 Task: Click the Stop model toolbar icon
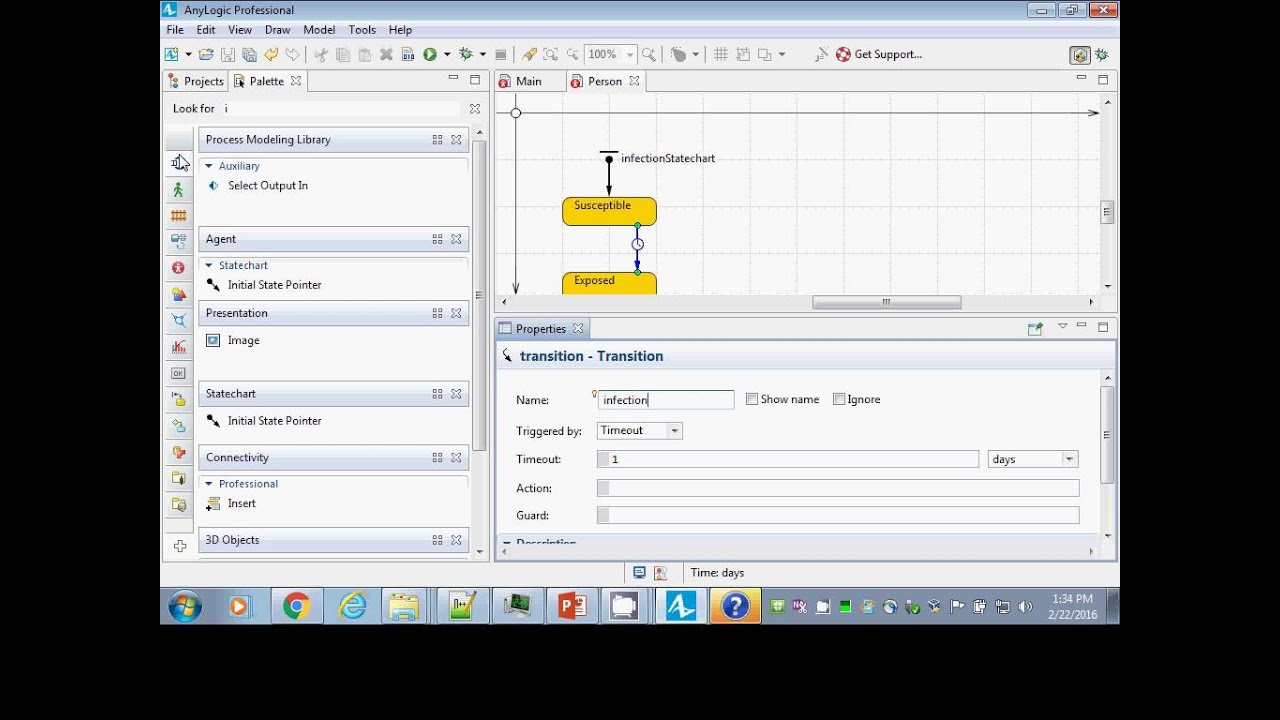501,54
